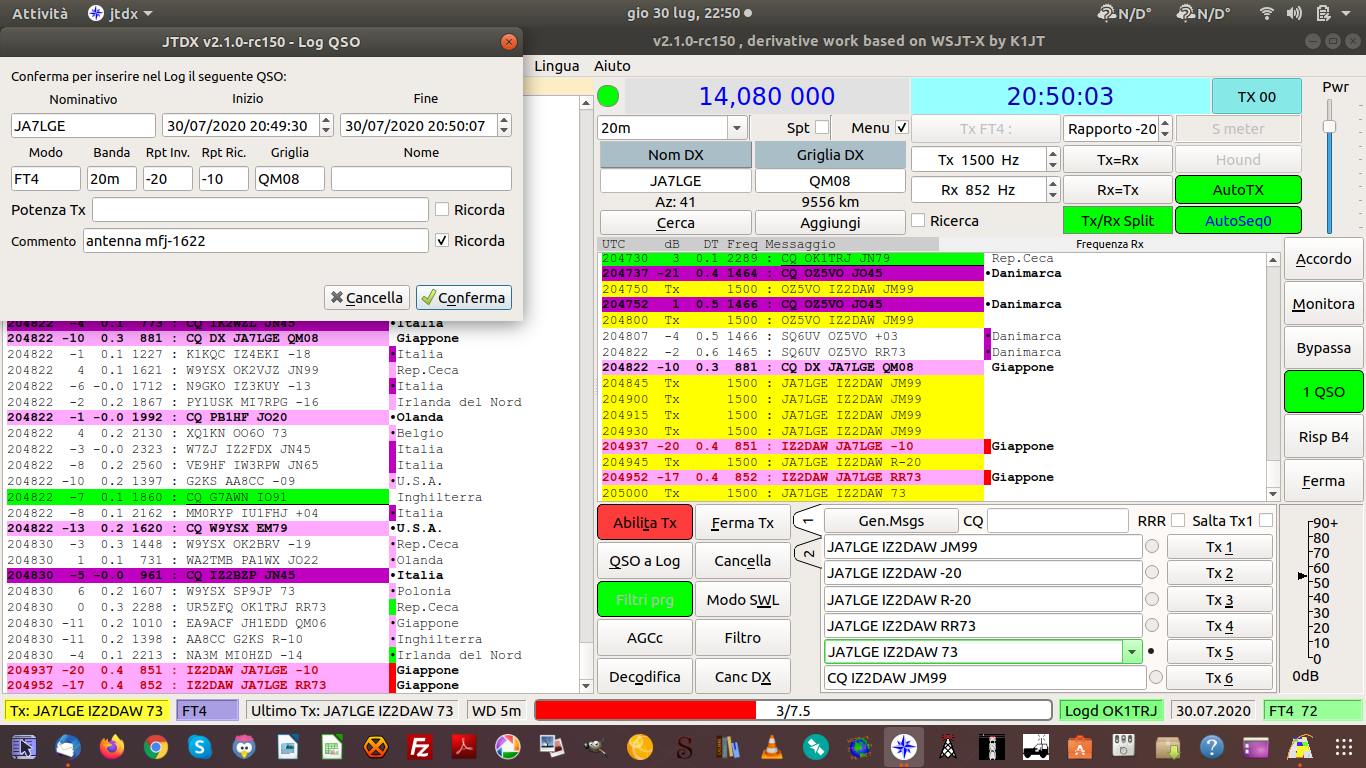This screenshot has height=768, width=1366.
Task: Click the Abilita Tx button
Action: coord(645,523)
